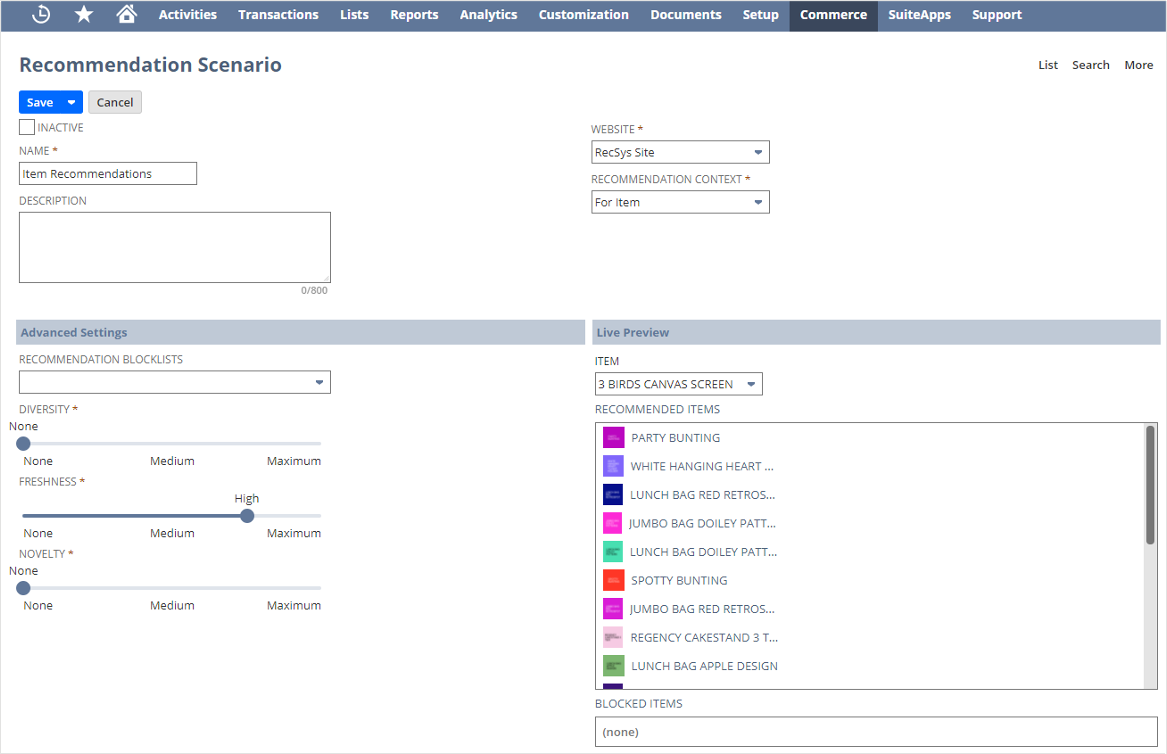Screen dimensions: 1167x754
Task: Open the Commerce menu
Action: click(x=834, y=15)
